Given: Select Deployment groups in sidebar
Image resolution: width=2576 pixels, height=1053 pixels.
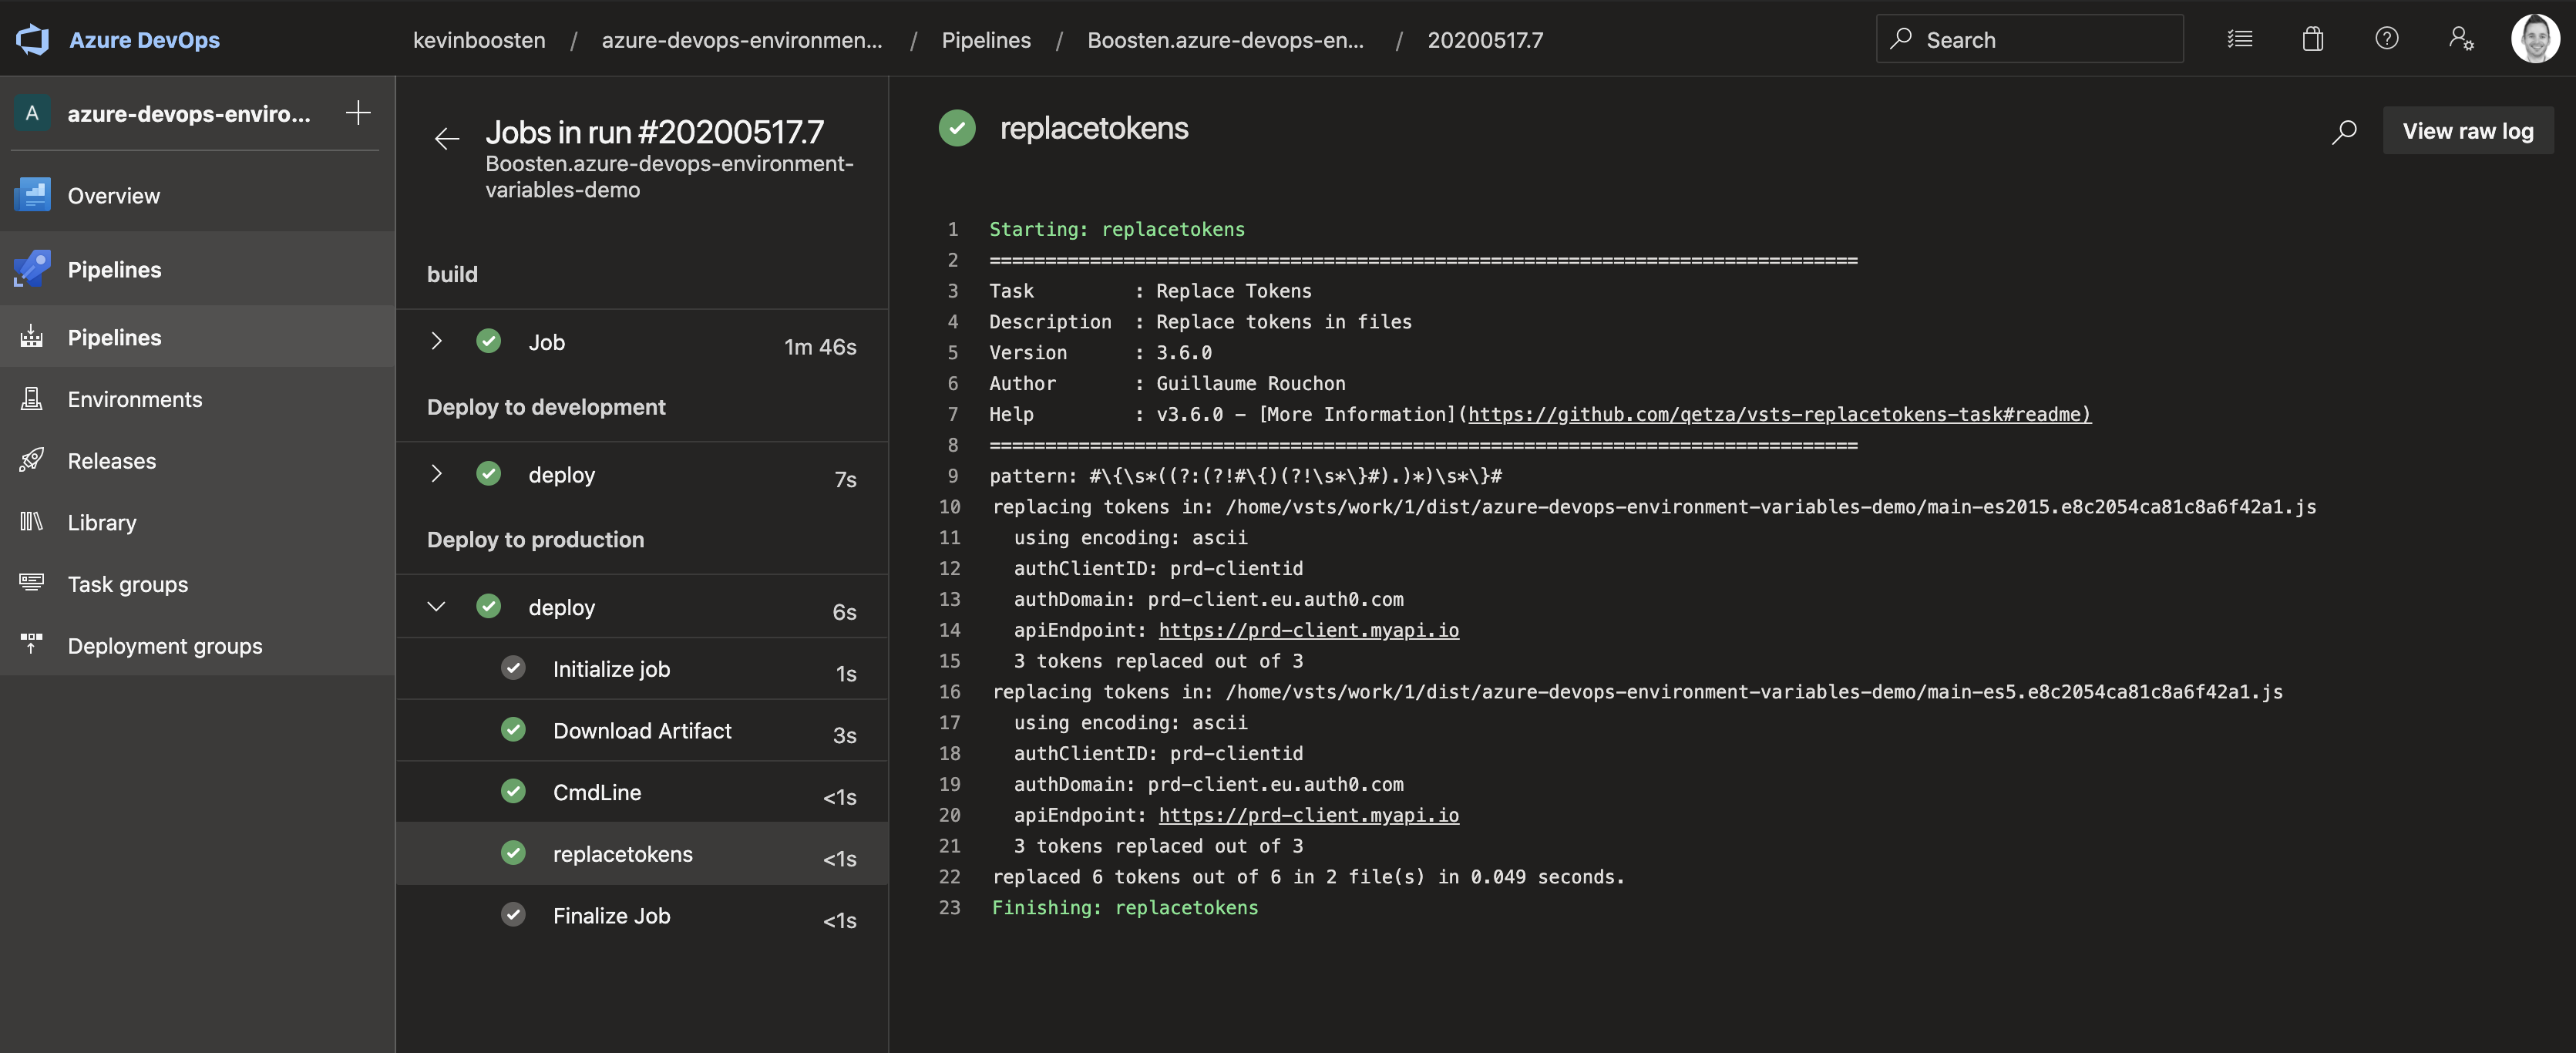Looking at the screenshot, I should pyautogui.click(x=164, y=645).
